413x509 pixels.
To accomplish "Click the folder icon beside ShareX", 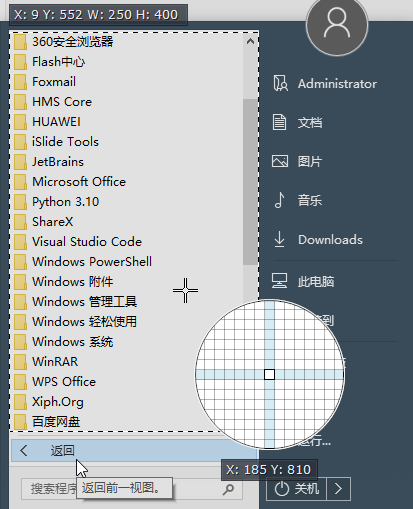I will (x=20, y=222).
